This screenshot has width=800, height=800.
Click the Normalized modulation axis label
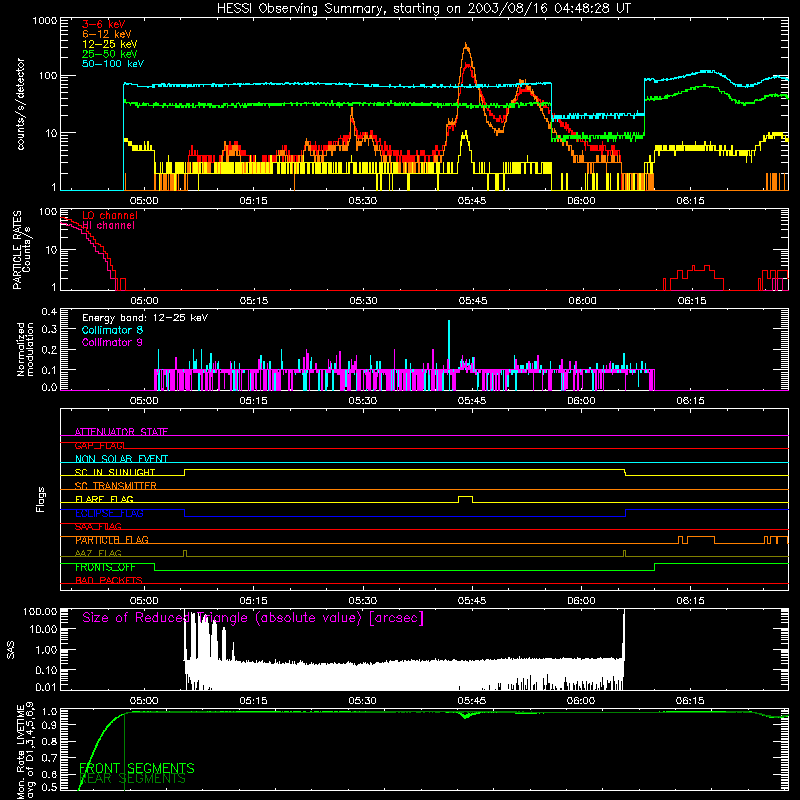pyautogui.click(x=25, y=349)
